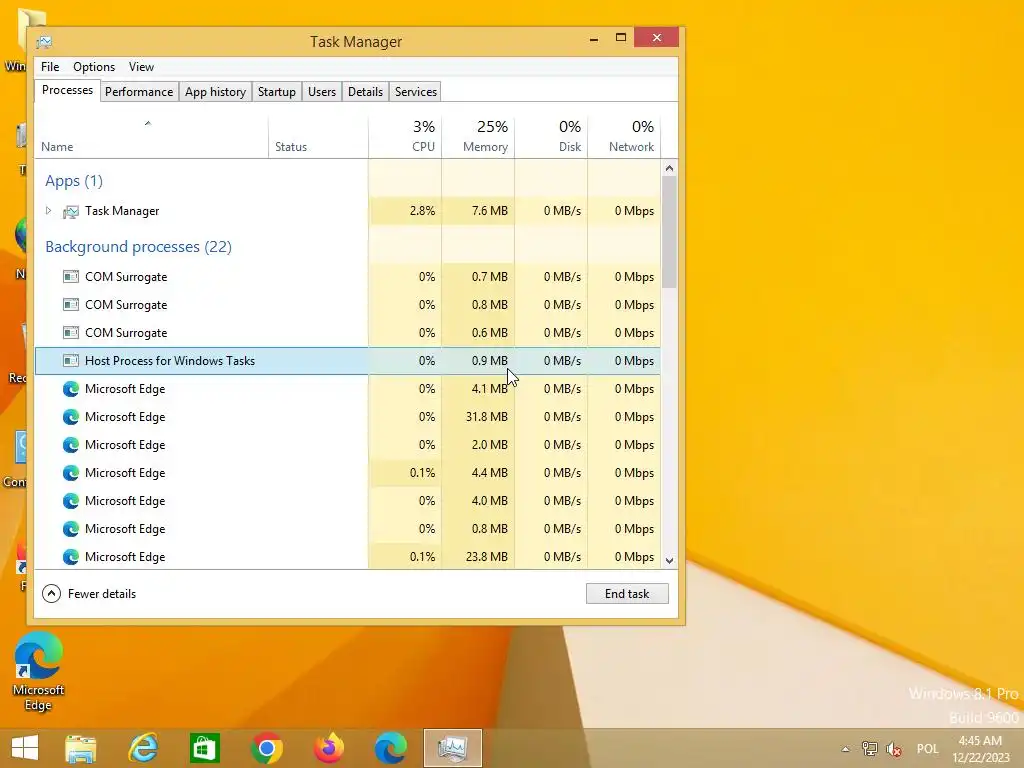Screen dimensions: 1024x768
Task: Click the End task button
Action: tap(627, 594)
